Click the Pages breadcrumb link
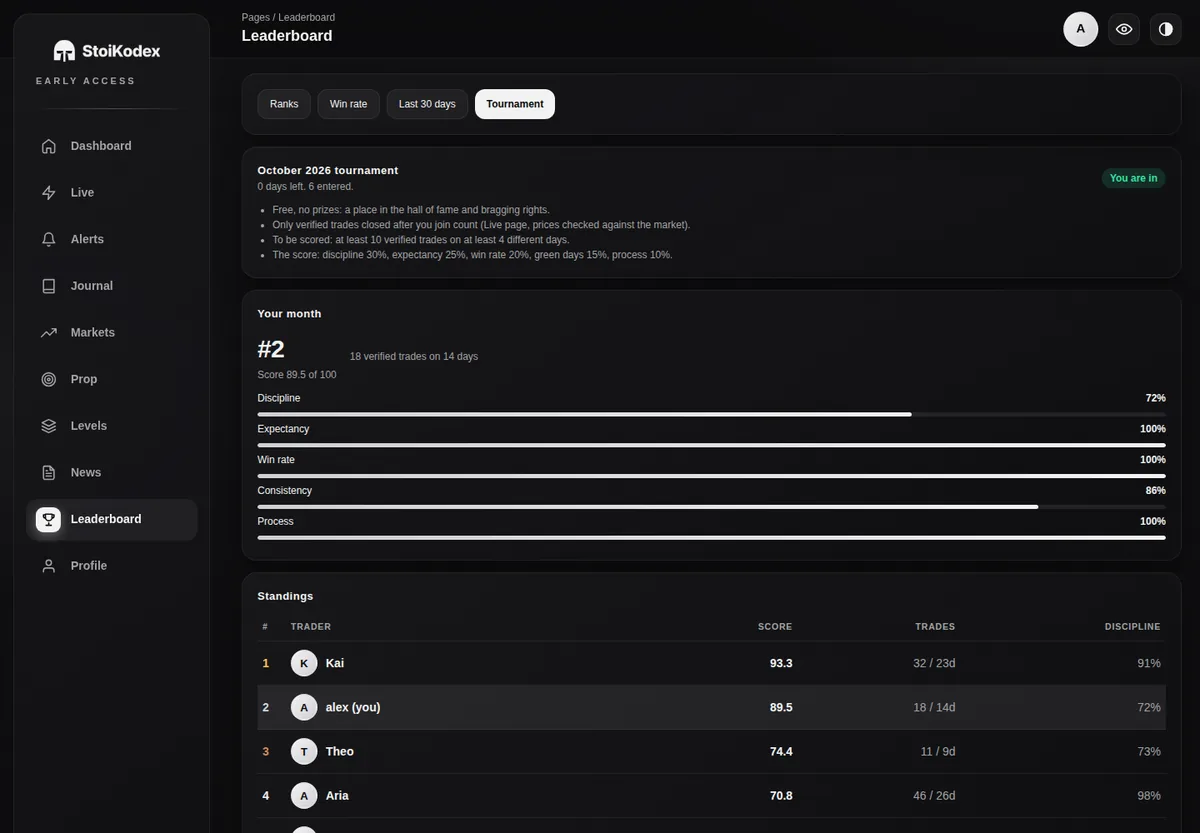1200x833 pixels. 255,17
